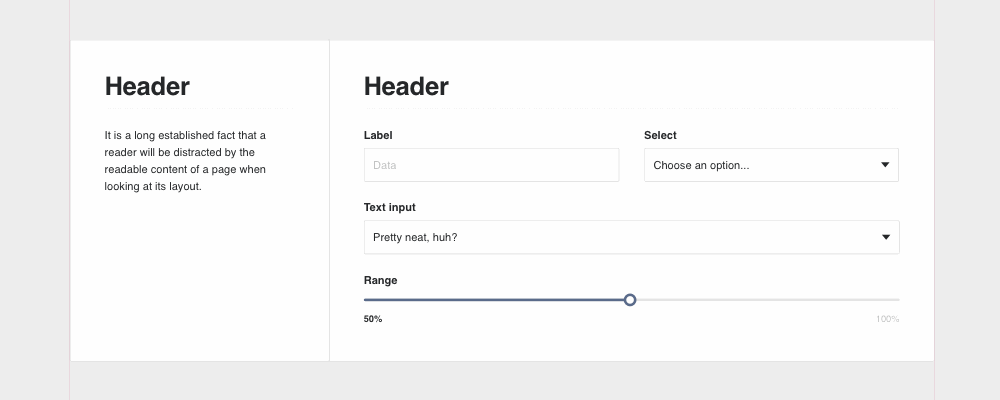1000x400 pixels.
Task: Click the arrow icon in the Select dropdown
Action: pyautogui.click(x=885, y=165)
